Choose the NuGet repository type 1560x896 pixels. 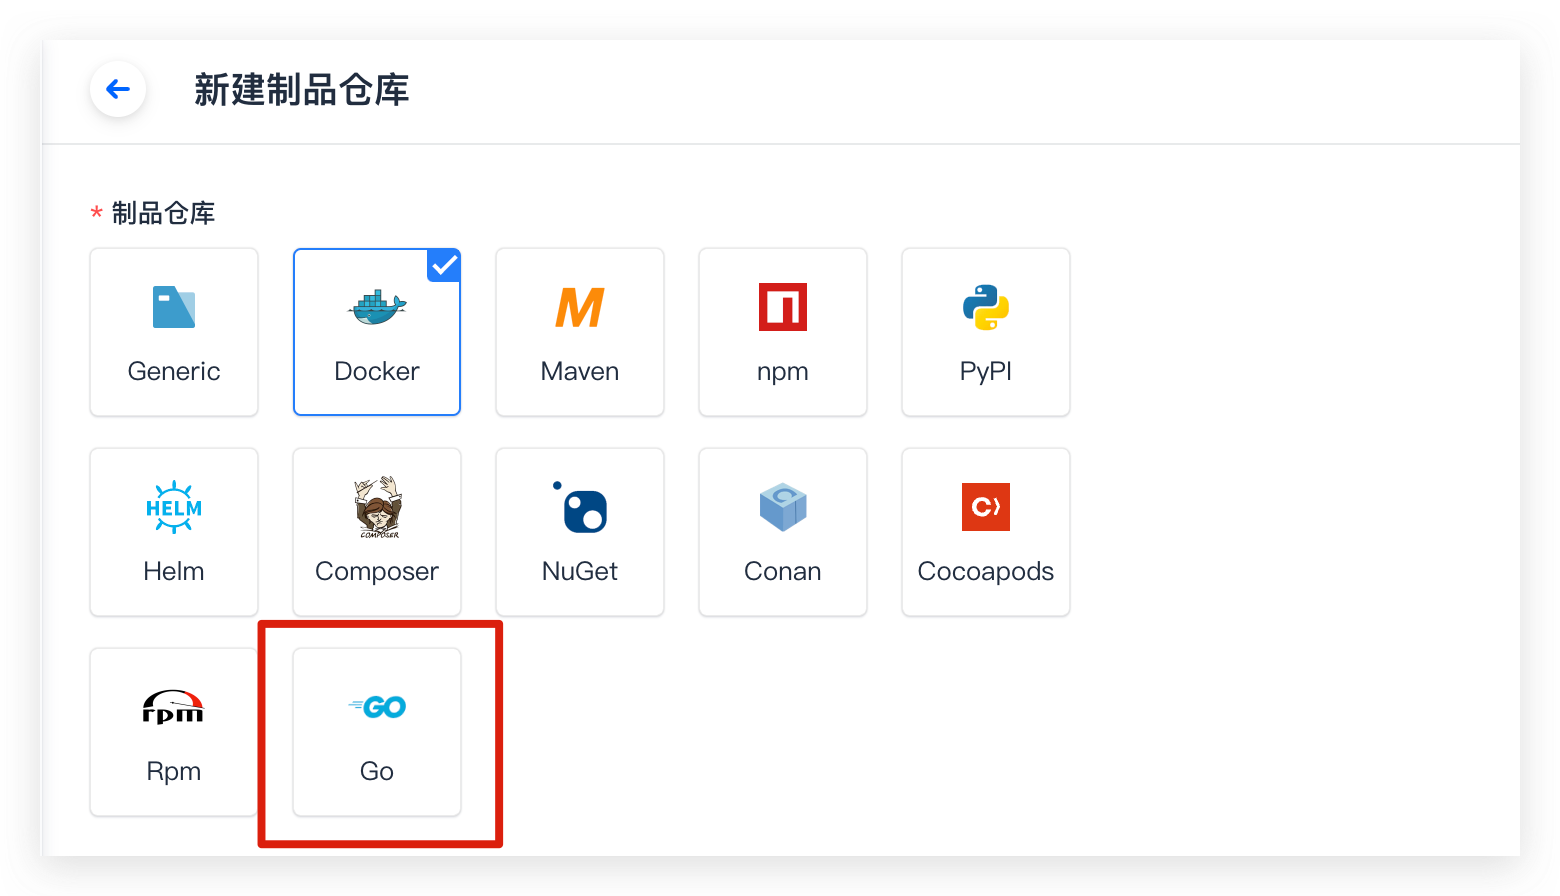(x=580, y=532)
